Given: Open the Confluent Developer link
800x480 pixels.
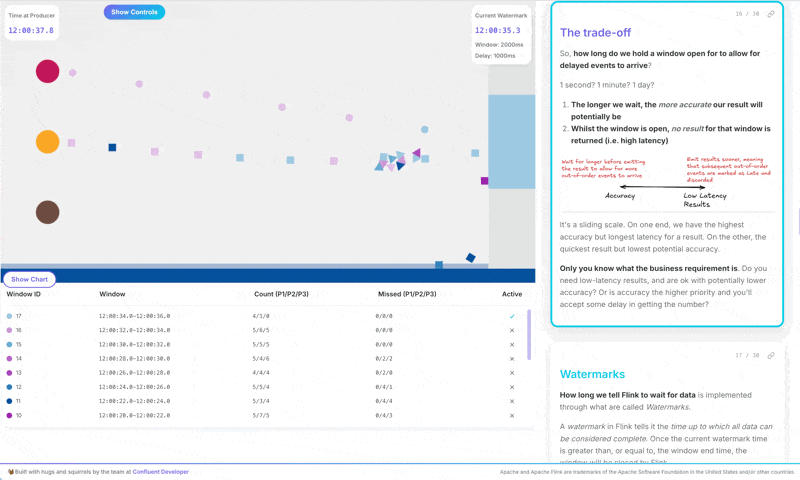Looking at the screenshot, I should click(160, 472).
